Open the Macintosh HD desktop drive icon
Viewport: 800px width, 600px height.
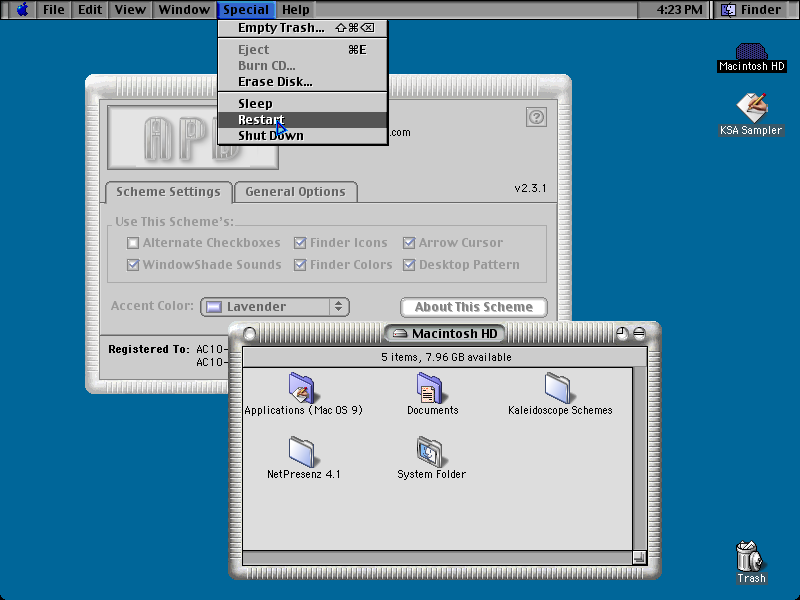coord(751,51)
